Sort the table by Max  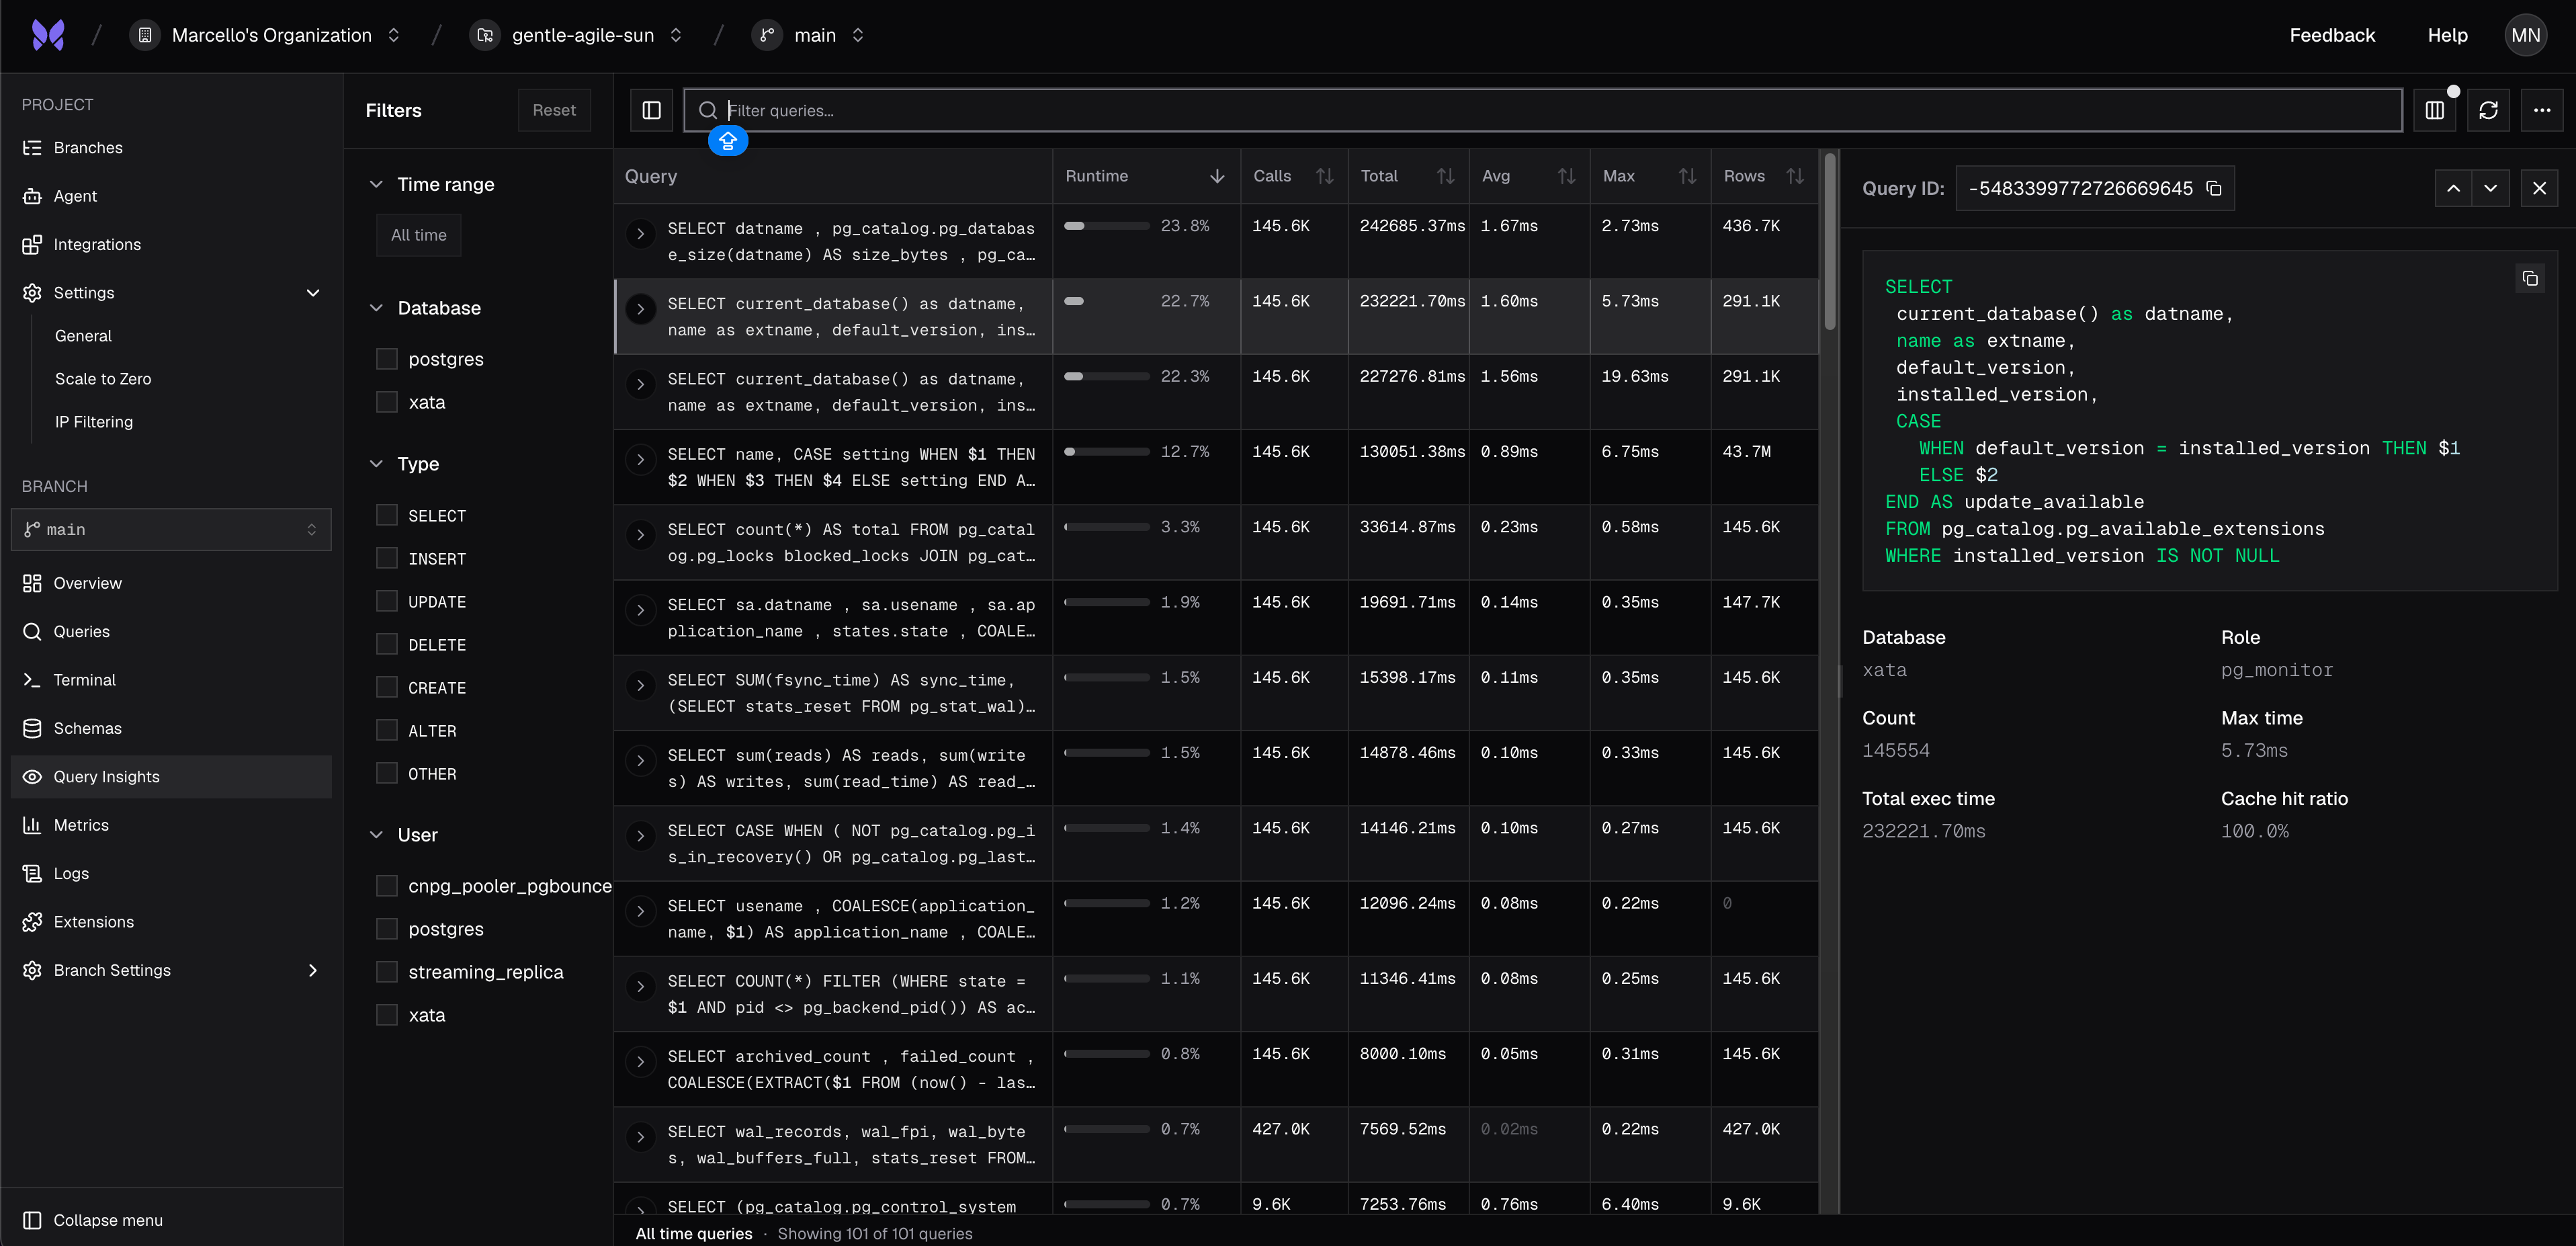1687,176
